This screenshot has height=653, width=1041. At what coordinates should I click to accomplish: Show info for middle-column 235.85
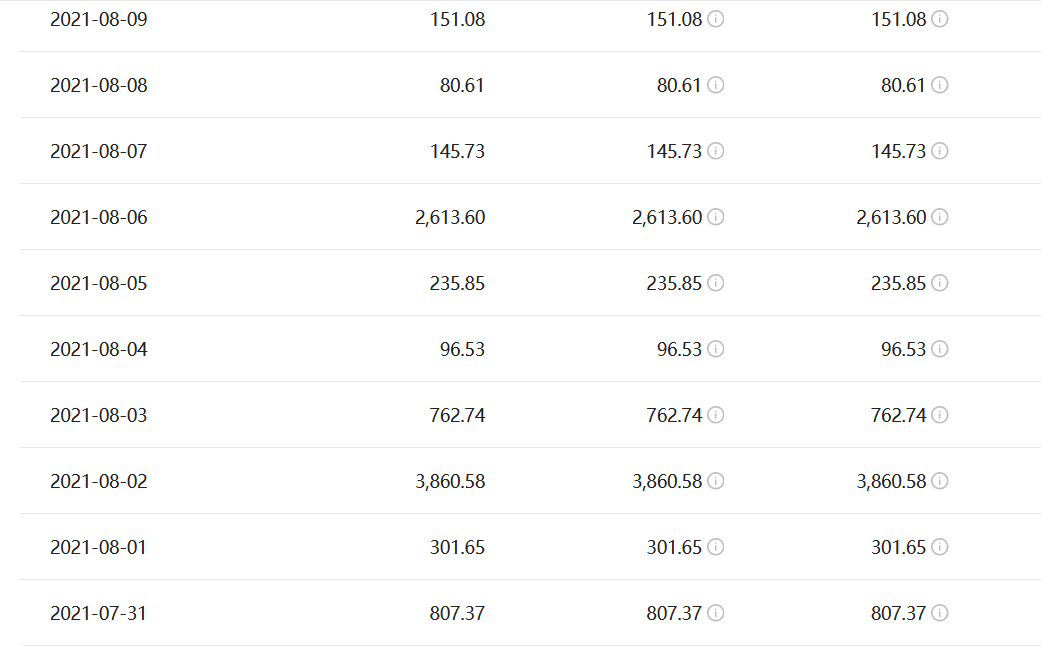tap(715, 283)
